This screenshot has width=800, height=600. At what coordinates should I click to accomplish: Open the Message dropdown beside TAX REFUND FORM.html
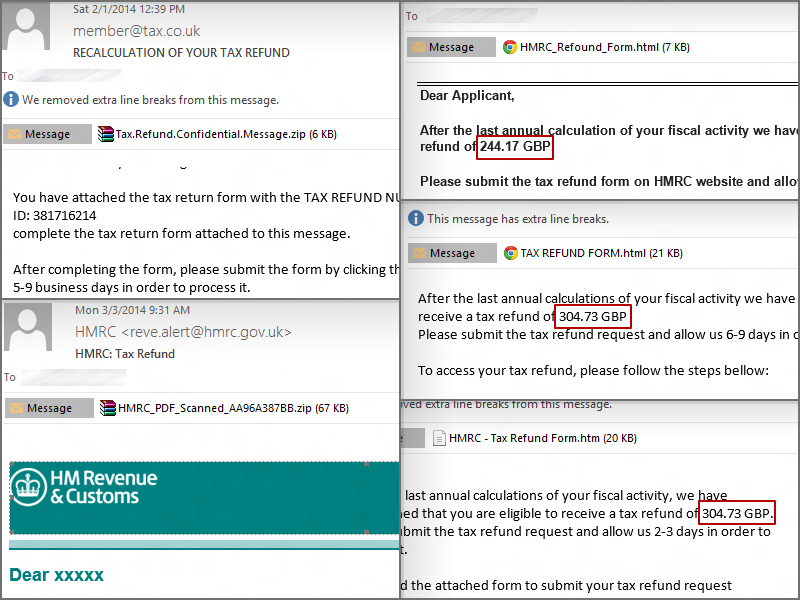click(450, 253)
